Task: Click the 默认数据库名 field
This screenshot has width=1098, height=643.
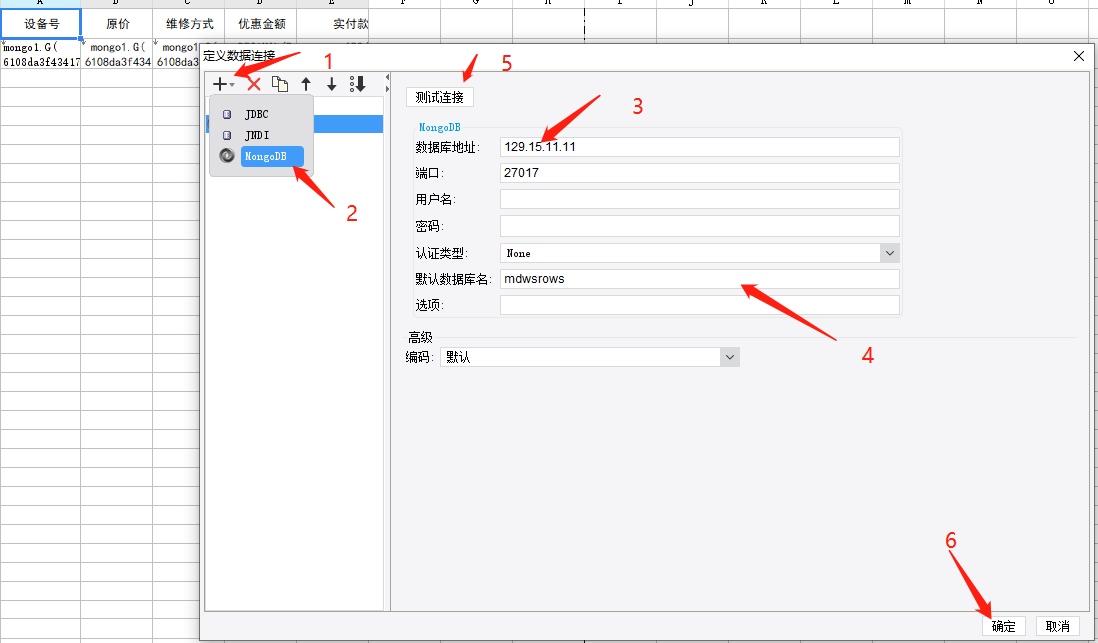Action: [x=700, y=279]
